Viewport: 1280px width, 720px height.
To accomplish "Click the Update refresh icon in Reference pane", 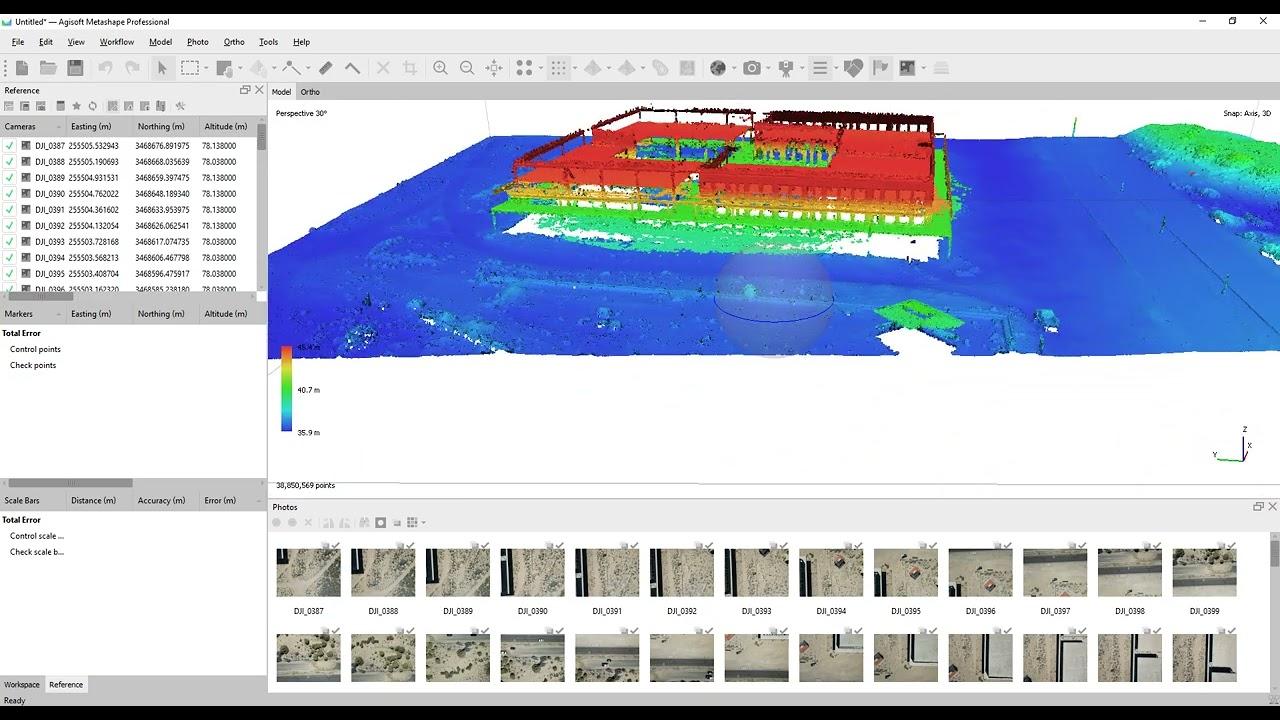I will coord(92,106).
